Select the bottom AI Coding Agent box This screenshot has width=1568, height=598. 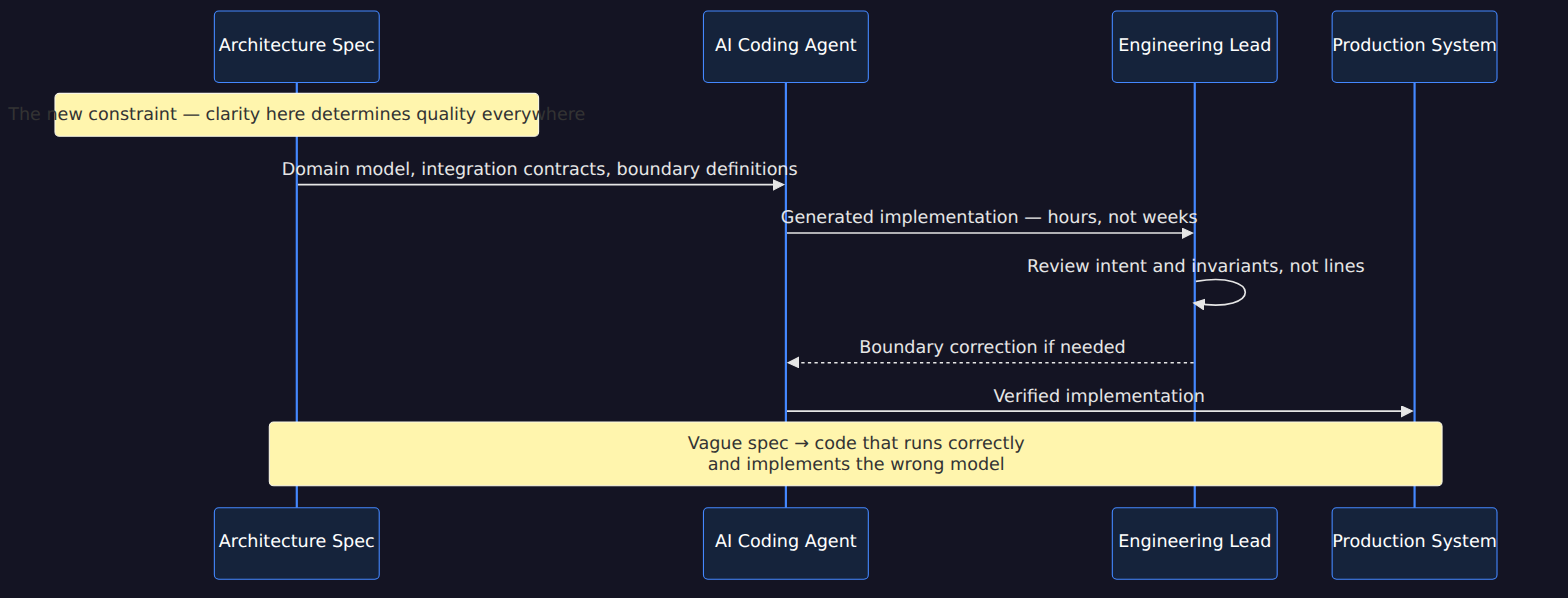click(x=785, y=543)
